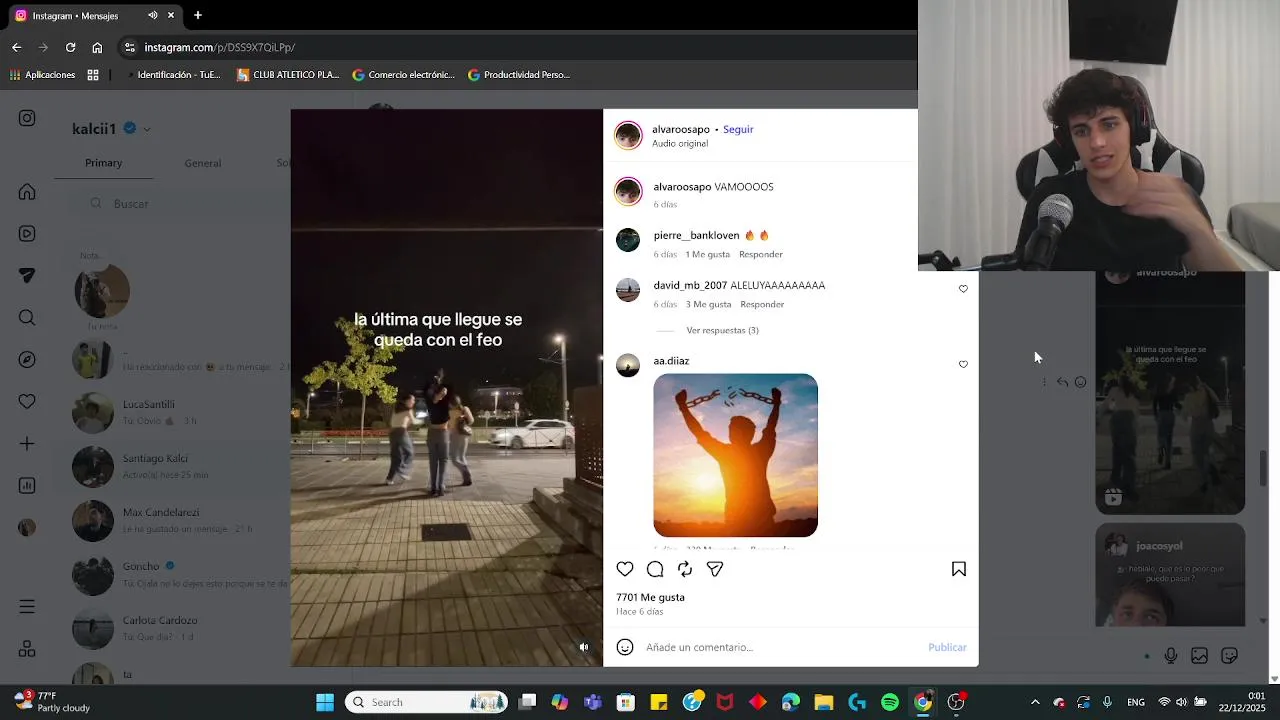Open Notifications heart in sidebar
The width and height of the screenshot is (1280, 720).
pyautogui.click(x=27, y=402)
